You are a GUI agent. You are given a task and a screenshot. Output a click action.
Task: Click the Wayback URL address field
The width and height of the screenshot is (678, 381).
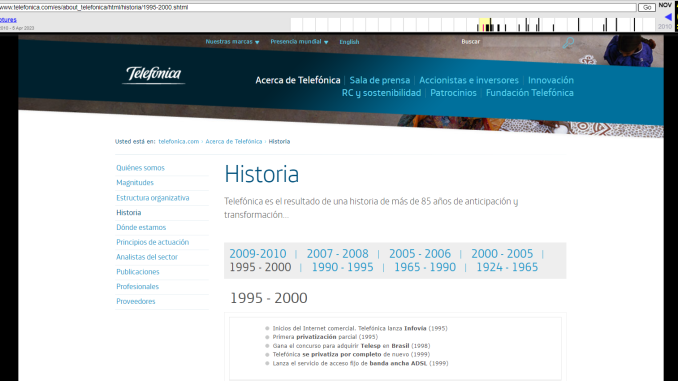point(318,7)
